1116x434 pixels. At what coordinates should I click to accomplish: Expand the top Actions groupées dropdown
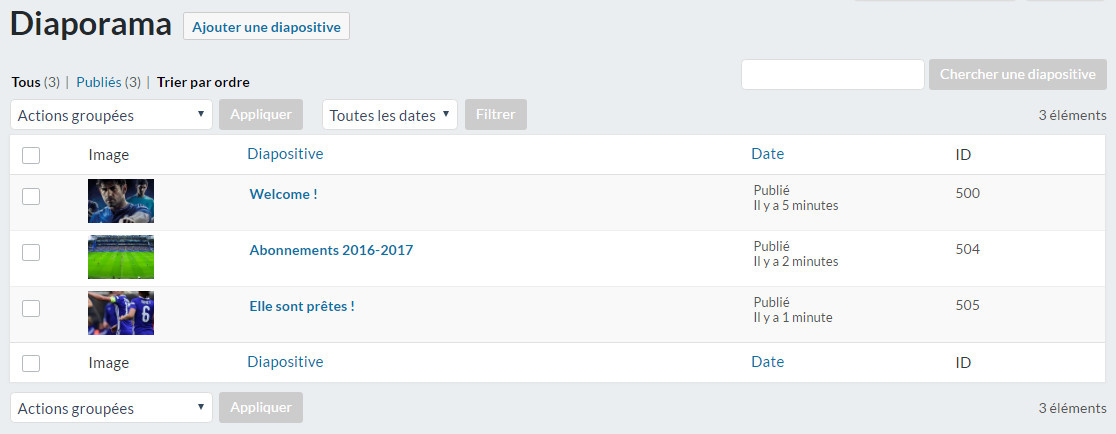pos(112,115)
